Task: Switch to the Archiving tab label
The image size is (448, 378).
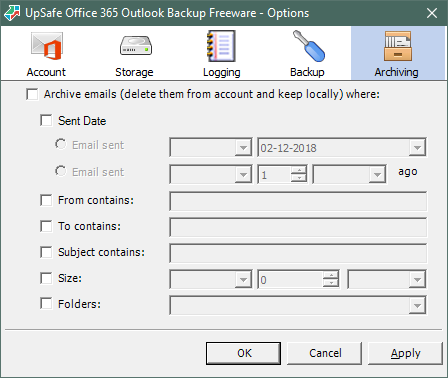Action: pos(396,72)
